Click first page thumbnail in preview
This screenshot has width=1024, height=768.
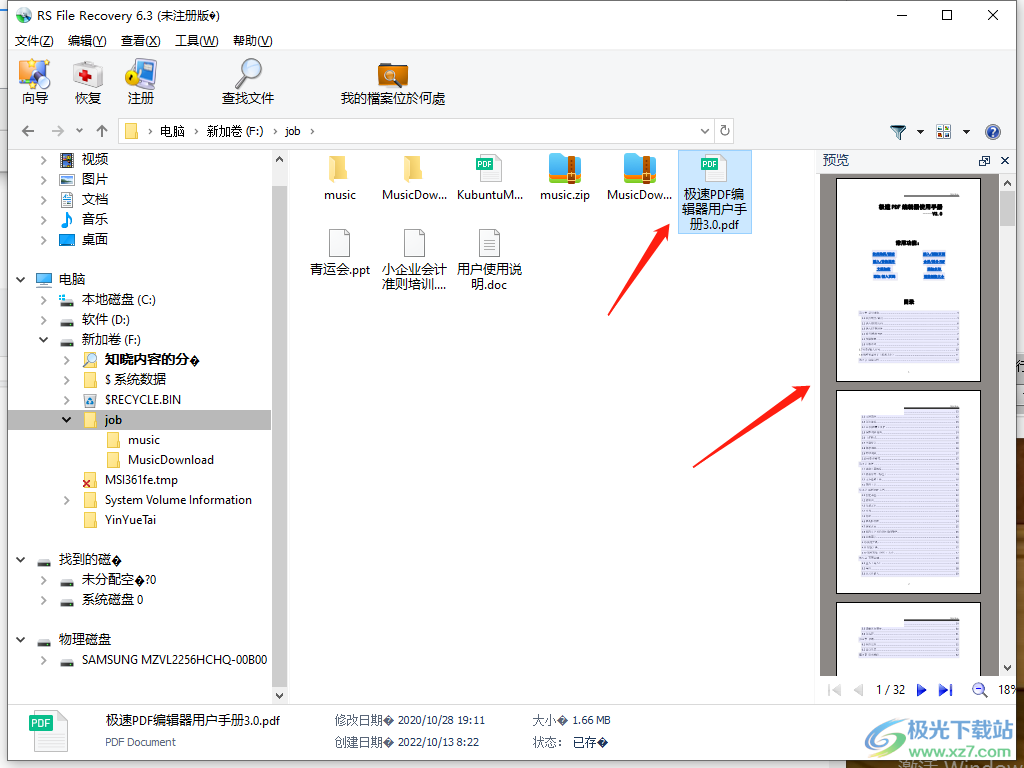(908, 280)
